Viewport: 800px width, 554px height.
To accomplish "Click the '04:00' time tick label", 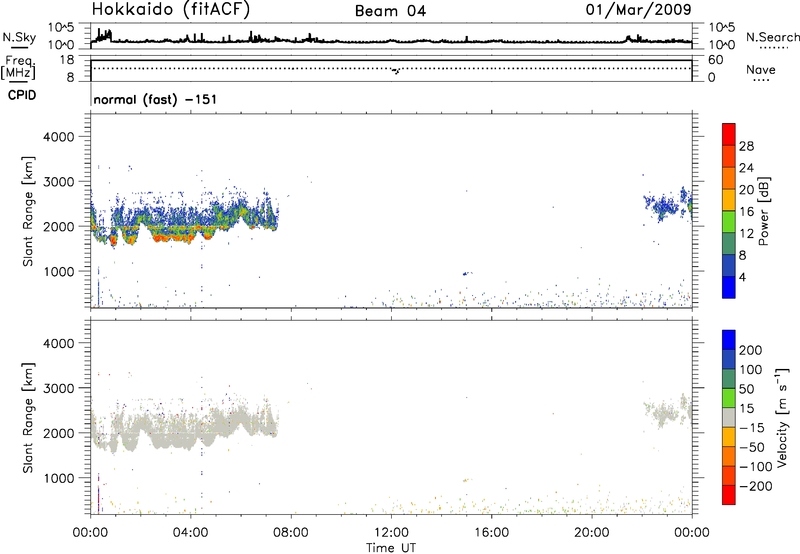I will (x=191, y=533).
